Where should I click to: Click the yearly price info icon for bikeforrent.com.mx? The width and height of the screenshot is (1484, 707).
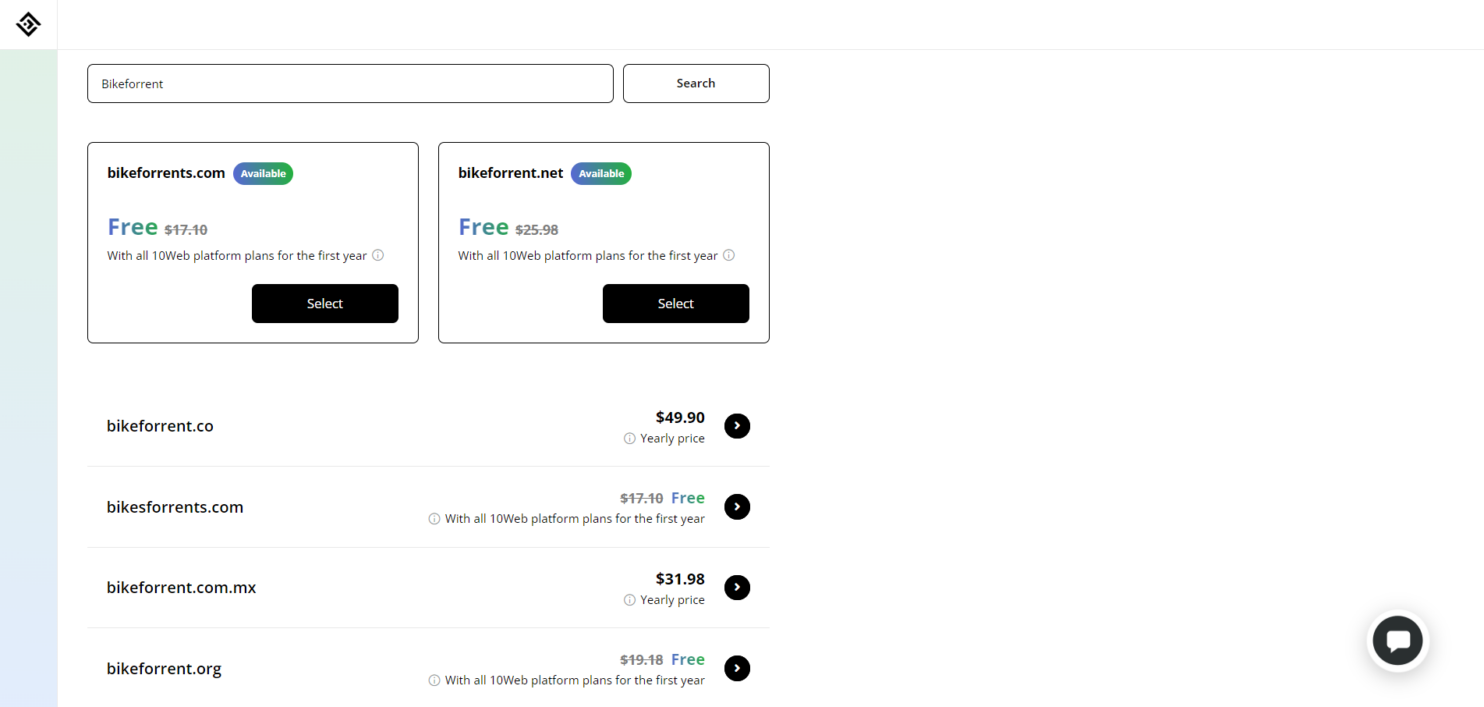tap(629, 599)
